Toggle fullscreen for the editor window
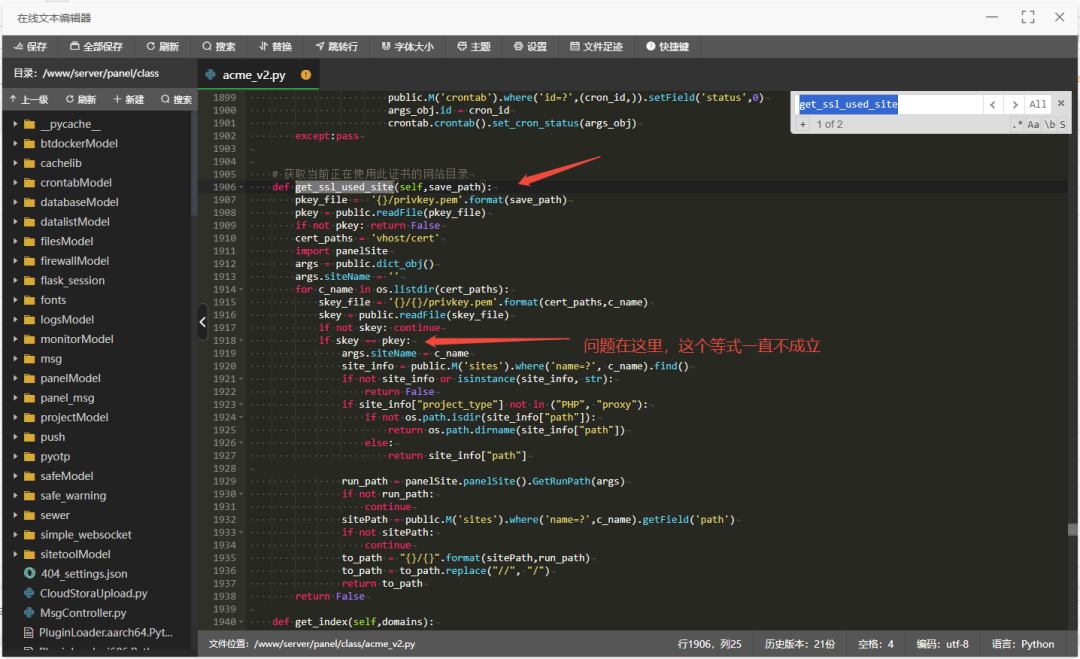This screenshot has width=1080, height=659. pyautogui.click(x=1028, y=17)
